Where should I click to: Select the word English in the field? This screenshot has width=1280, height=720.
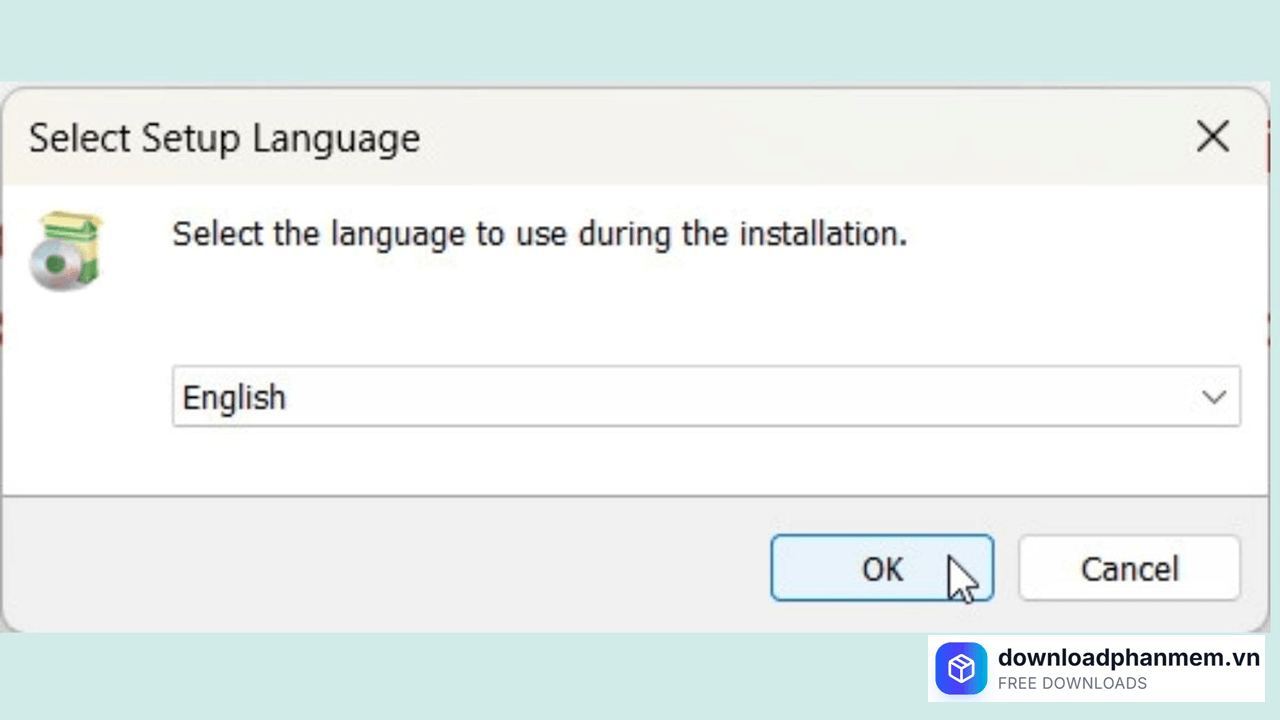[x=234, y=398]
